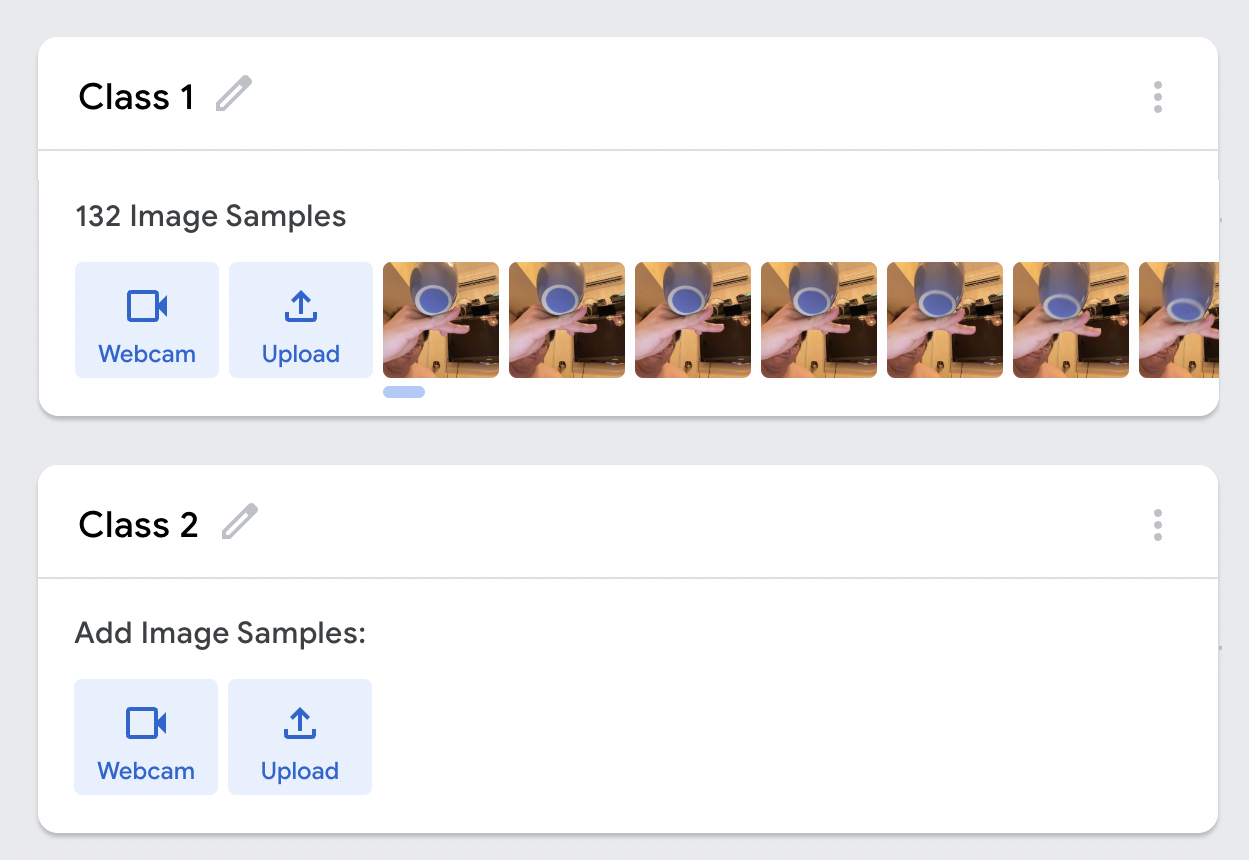The image size is (1249, 860).
Task: Select the third image sample thumbnail
Action: coord(693,320)
